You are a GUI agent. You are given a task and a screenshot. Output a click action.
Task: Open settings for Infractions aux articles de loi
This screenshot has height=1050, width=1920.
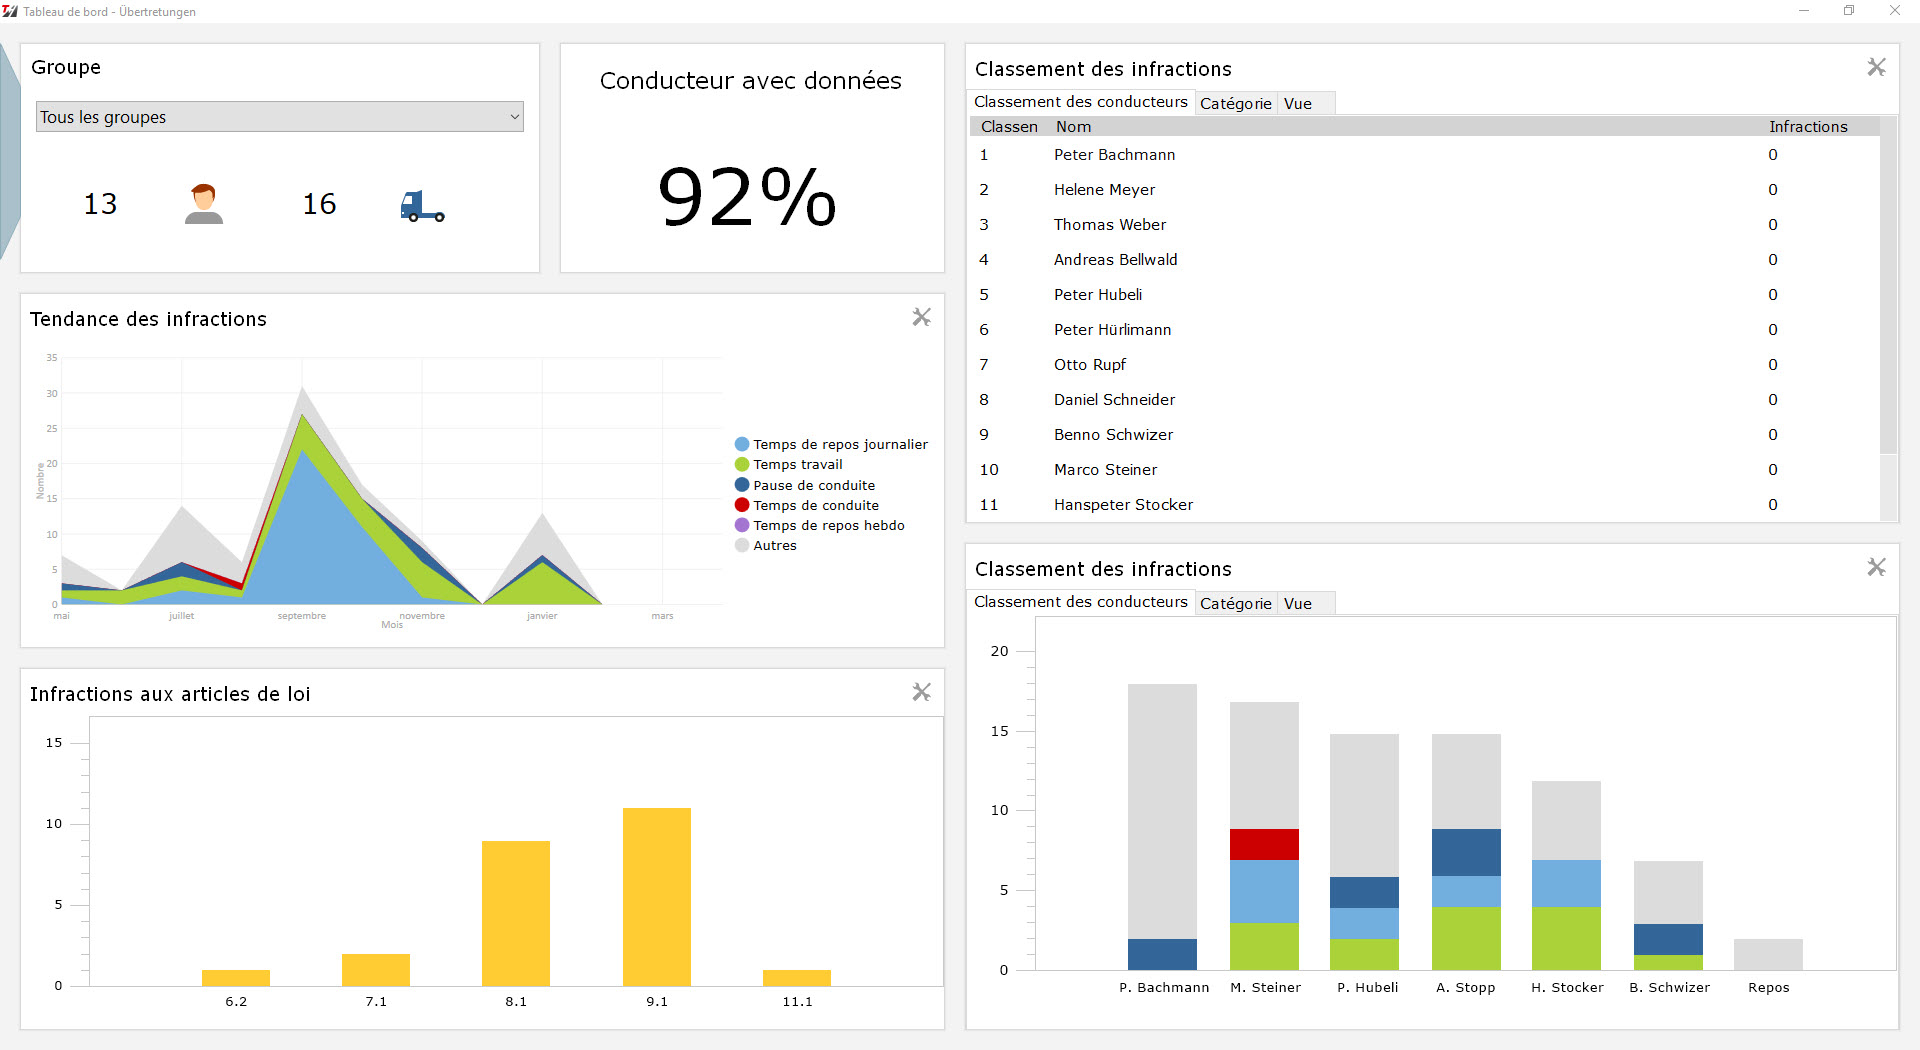[921, 692]
